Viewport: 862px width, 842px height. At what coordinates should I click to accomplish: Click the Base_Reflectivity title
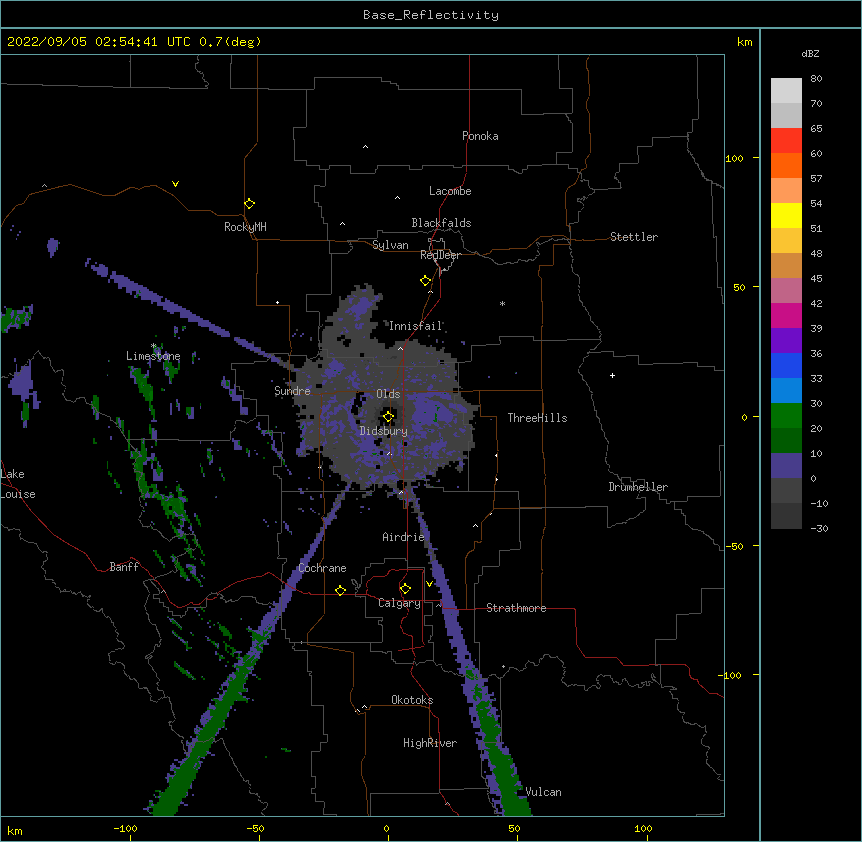(431, 15)
